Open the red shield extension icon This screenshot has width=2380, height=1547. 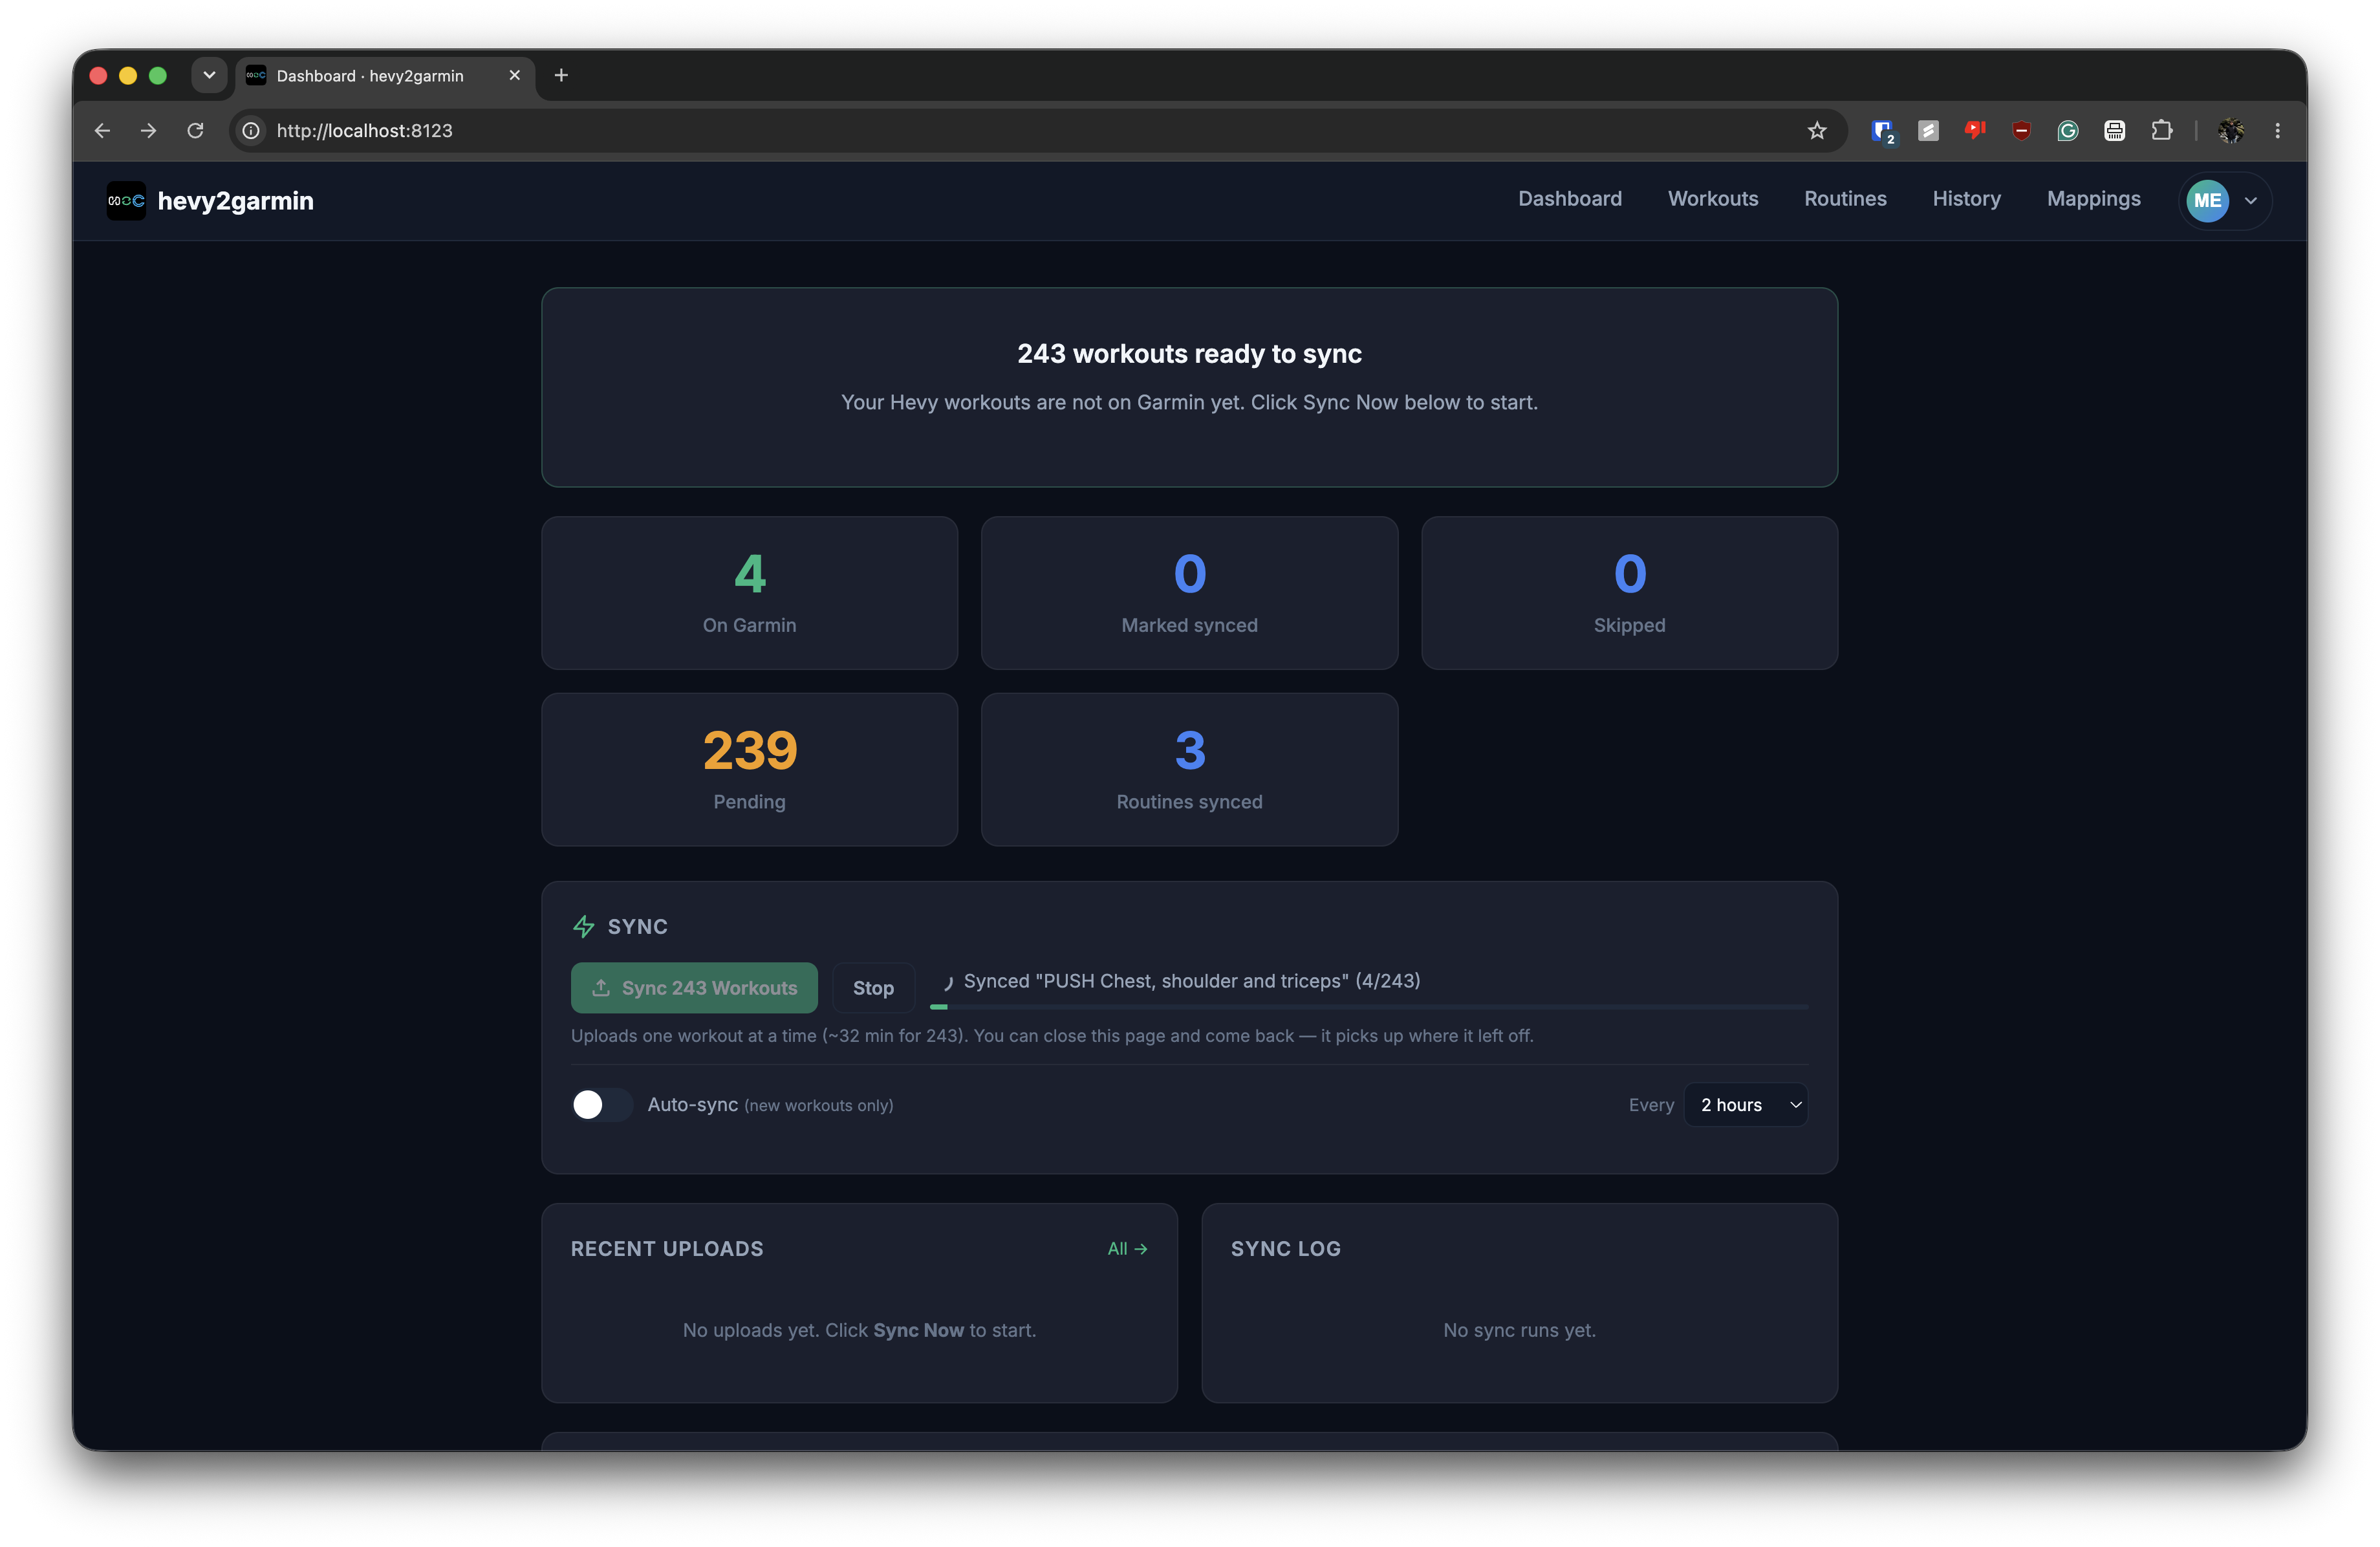[x=2021, y=130]
